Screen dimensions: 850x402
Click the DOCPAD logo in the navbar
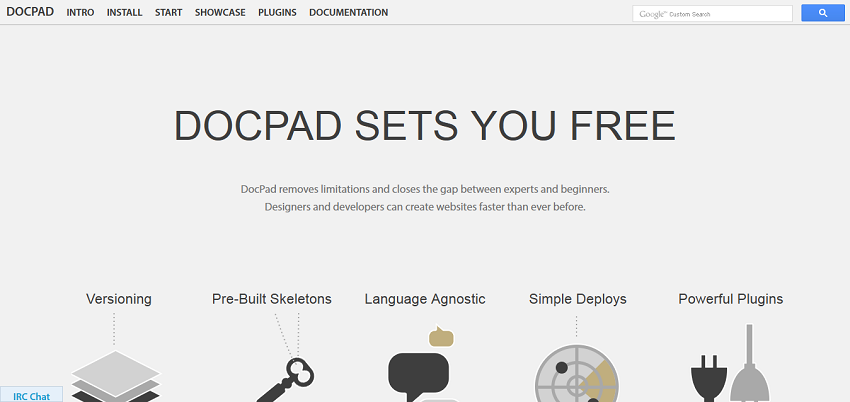pyautogui.click(x=30, y=11)
